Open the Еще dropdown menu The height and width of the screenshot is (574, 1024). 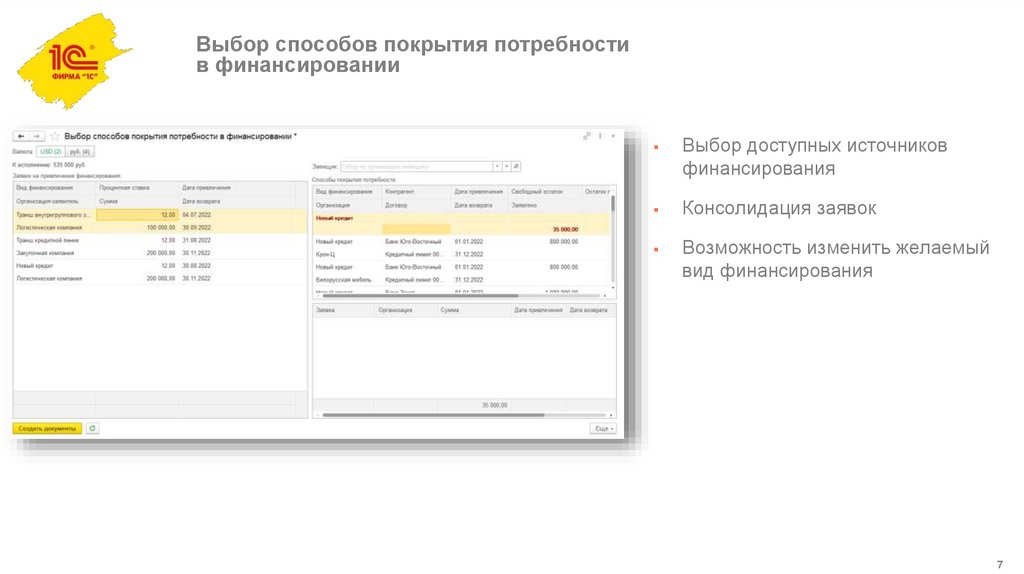(603, 428)
